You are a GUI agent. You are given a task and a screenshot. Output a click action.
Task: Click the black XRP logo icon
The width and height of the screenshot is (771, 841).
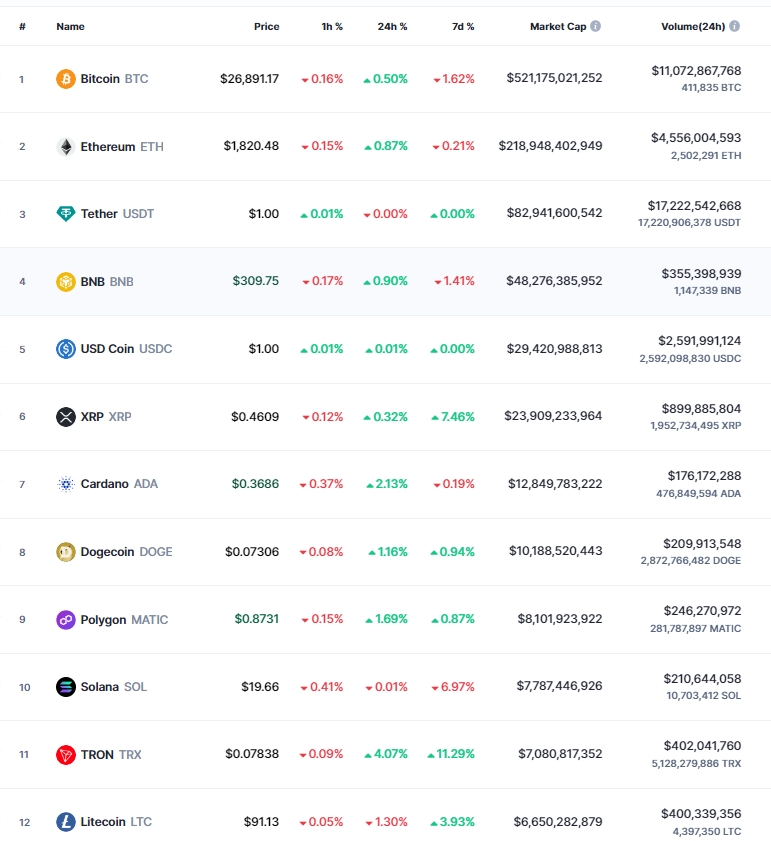coord(65,417)
